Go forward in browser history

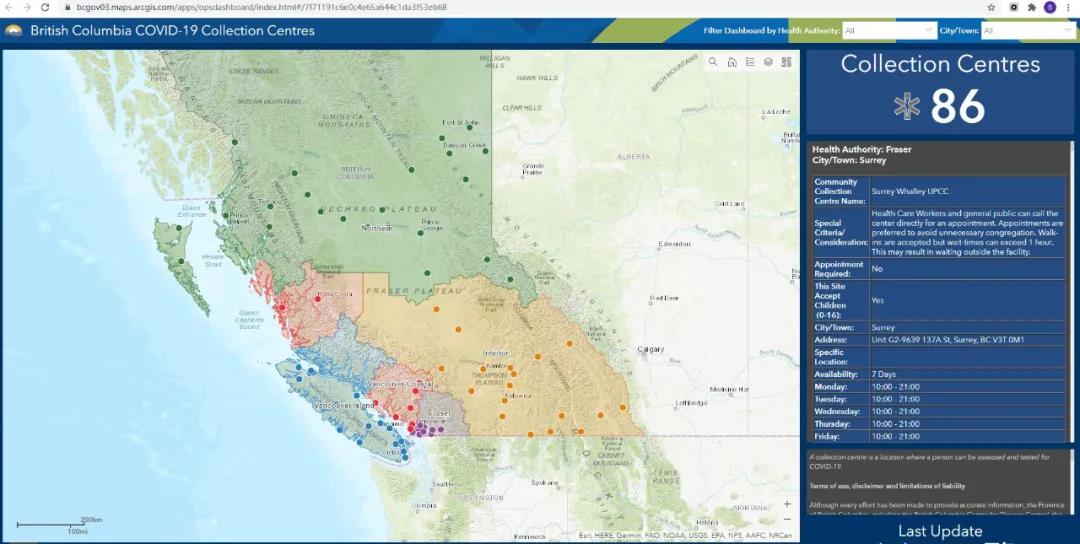tap(27, 8)
